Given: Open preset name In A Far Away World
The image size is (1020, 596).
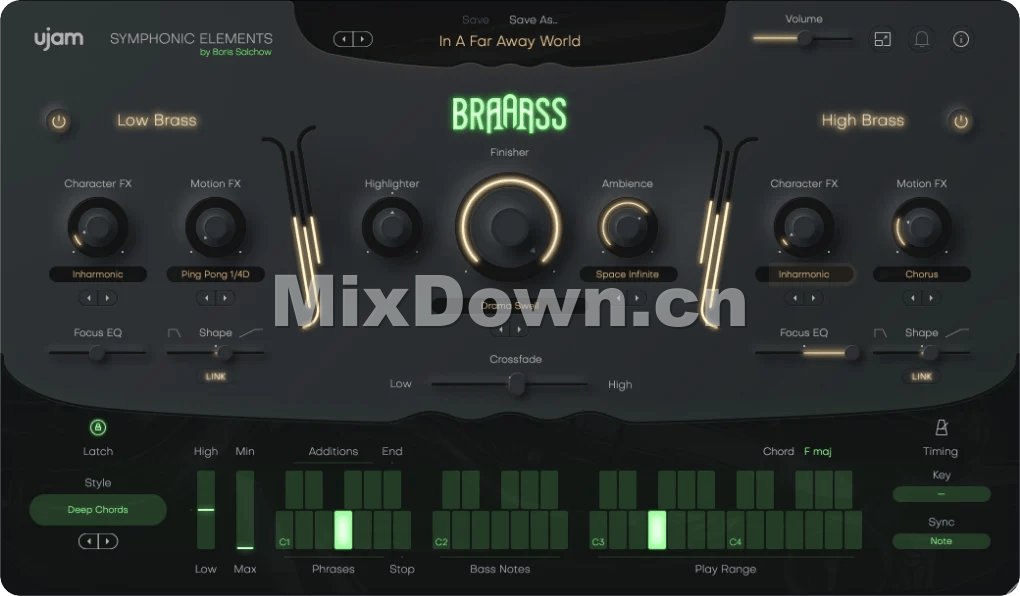Looking at the screenshot, I should click(x=509, y=41).
